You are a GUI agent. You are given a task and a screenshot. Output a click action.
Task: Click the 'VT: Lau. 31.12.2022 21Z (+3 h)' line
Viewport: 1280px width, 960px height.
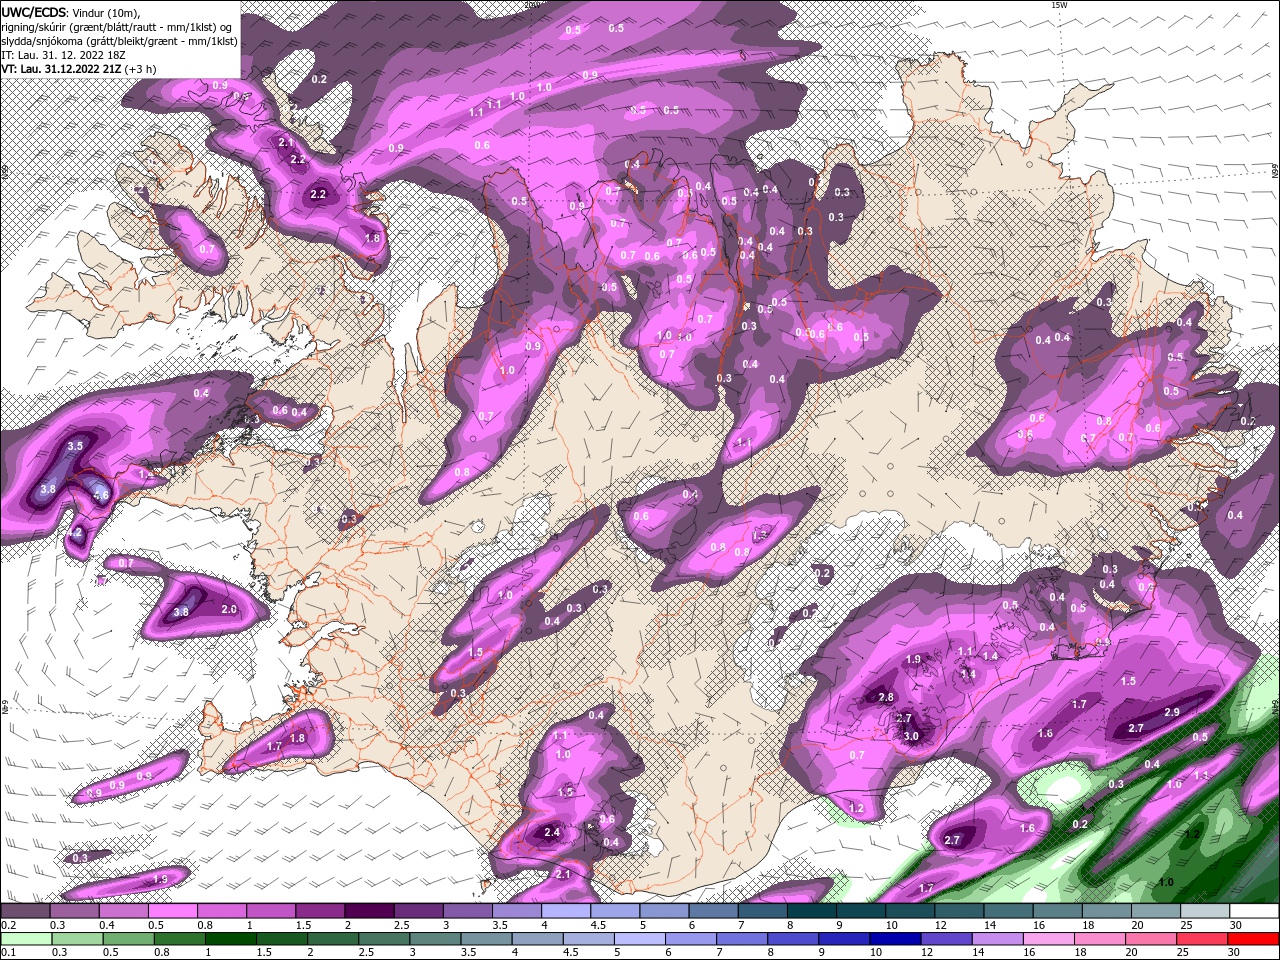[x=78, y=69]
